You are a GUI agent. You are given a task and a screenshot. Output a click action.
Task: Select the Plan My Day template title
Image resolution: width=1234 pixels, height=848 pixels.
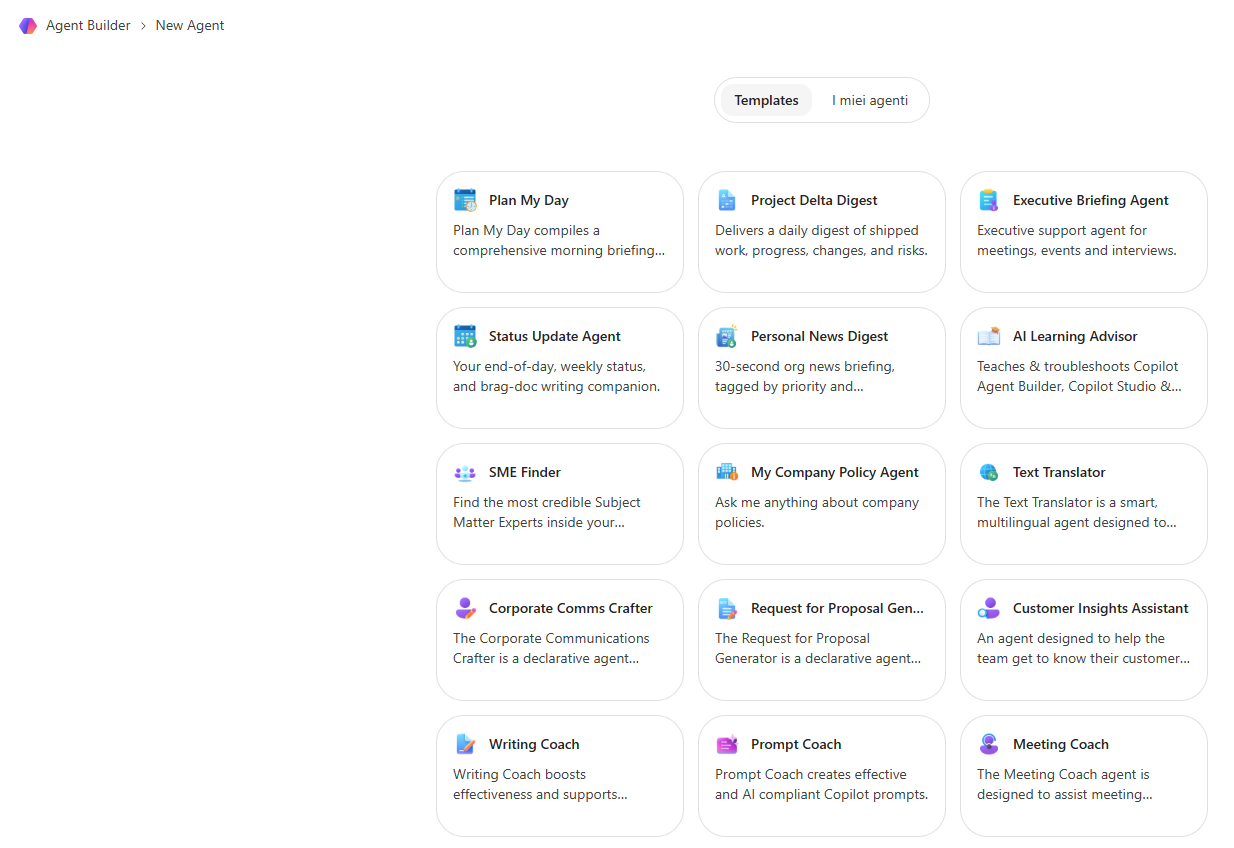pyautogui.click(x=529, y=200)
